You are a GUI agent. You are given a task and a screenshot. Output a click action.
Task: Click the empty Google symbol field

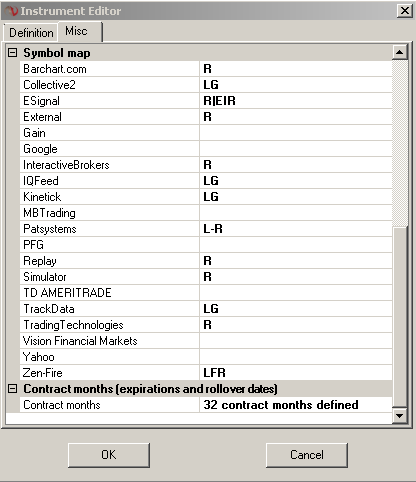(x=295, y=149)
